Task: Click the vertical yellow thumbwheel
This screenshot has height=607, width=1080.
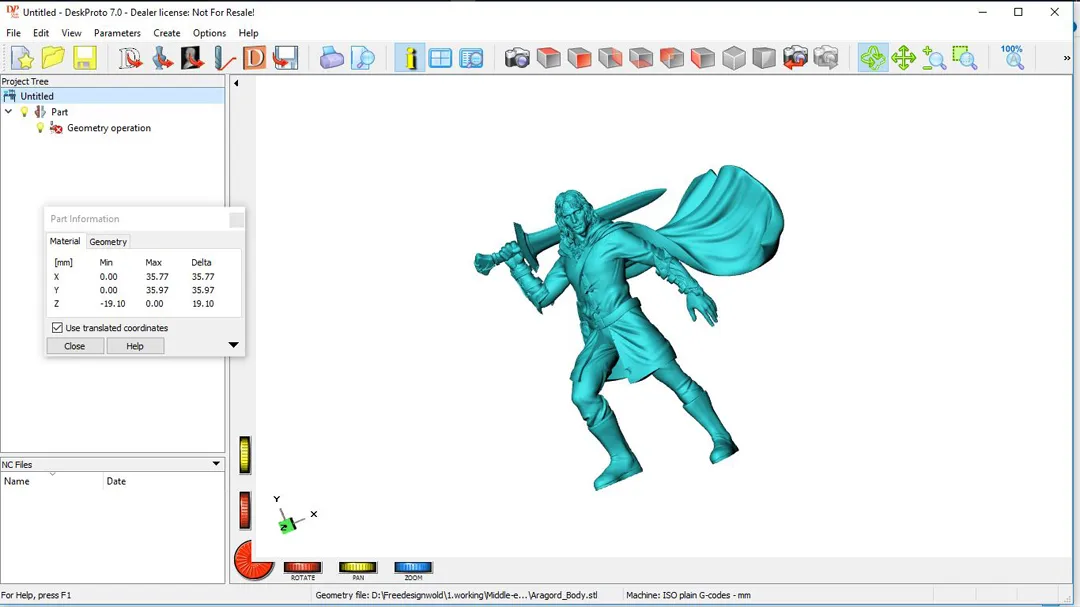Action: tap(245, 455)
